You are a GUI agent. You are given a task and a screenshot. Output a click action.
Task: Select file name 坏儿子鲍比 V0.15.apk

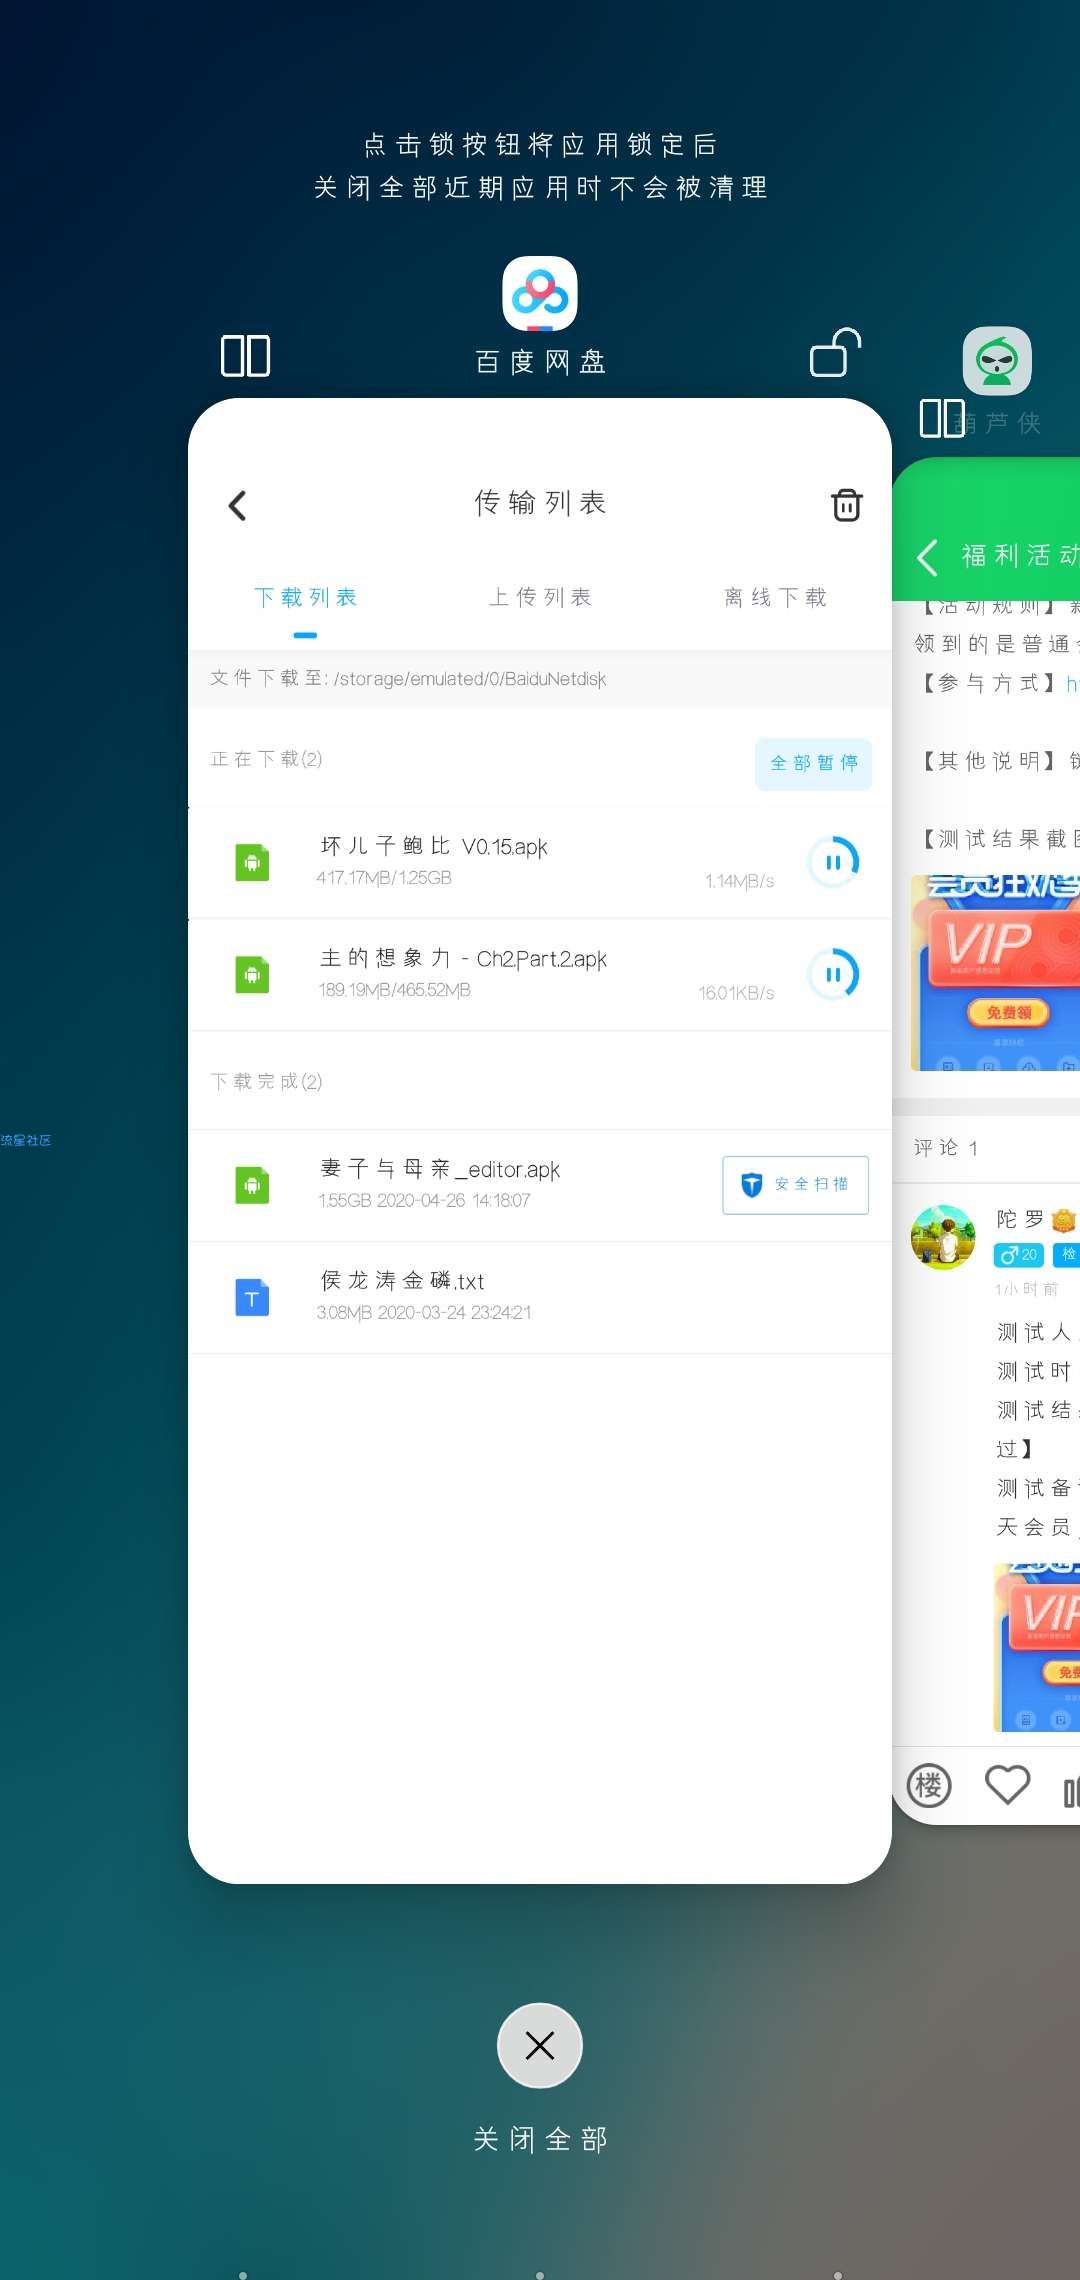pyautogui.click(x=434, y=847)
